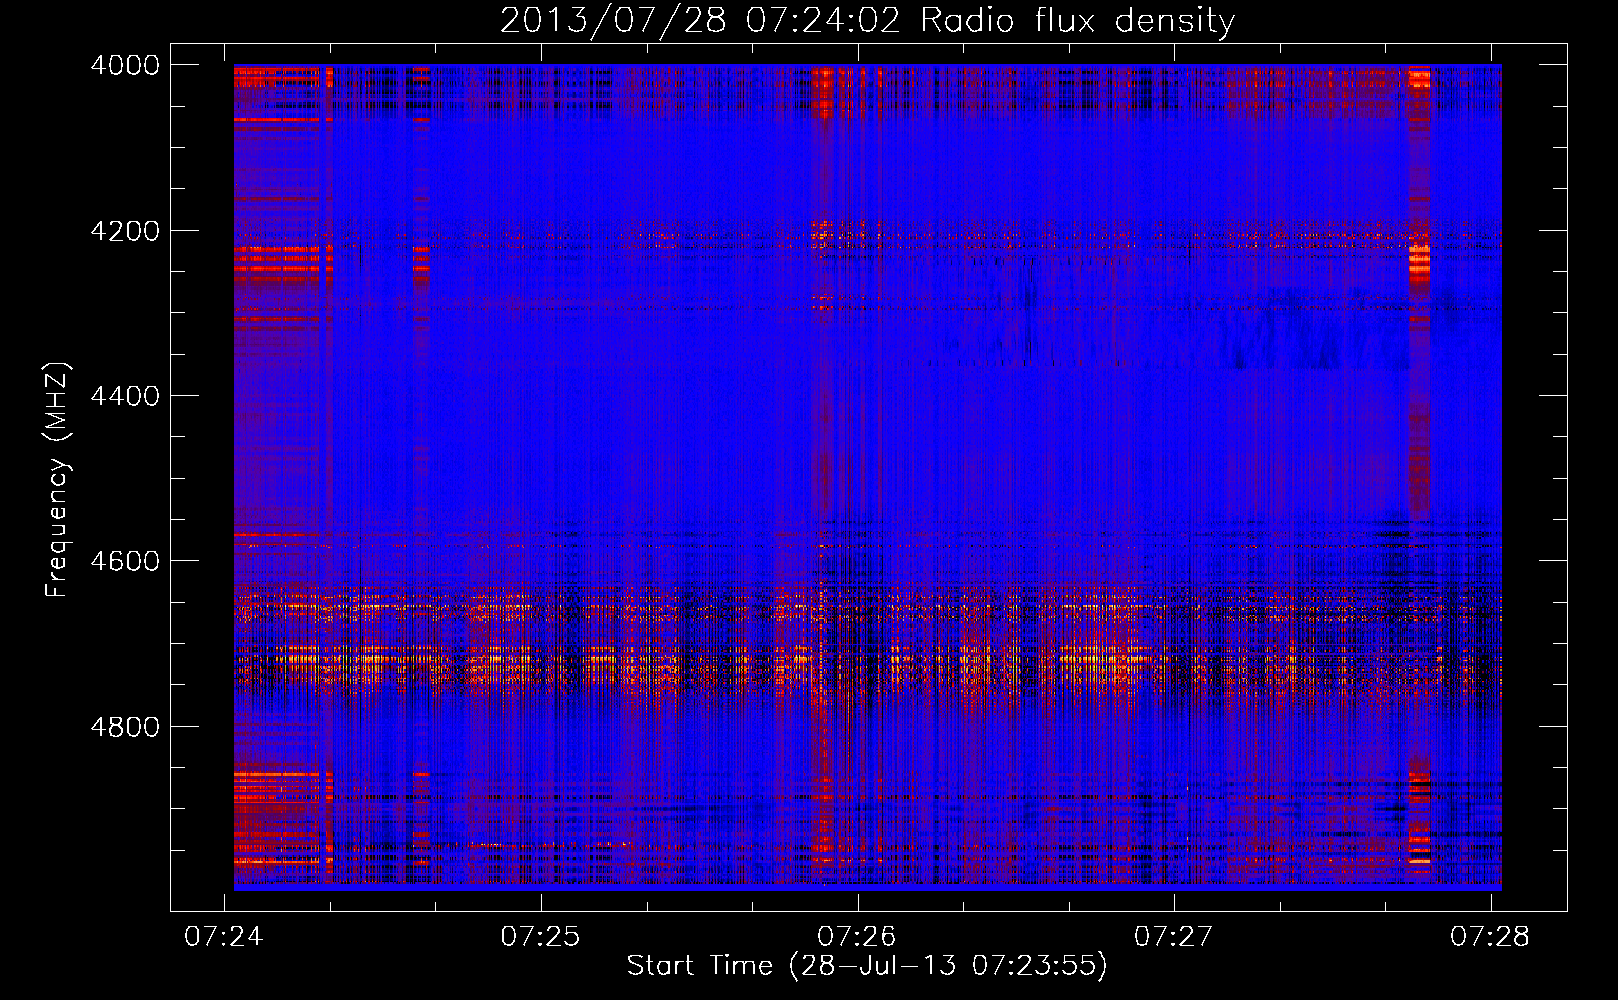Select the 4200 frequency axis label

click(x=124, y=231)
